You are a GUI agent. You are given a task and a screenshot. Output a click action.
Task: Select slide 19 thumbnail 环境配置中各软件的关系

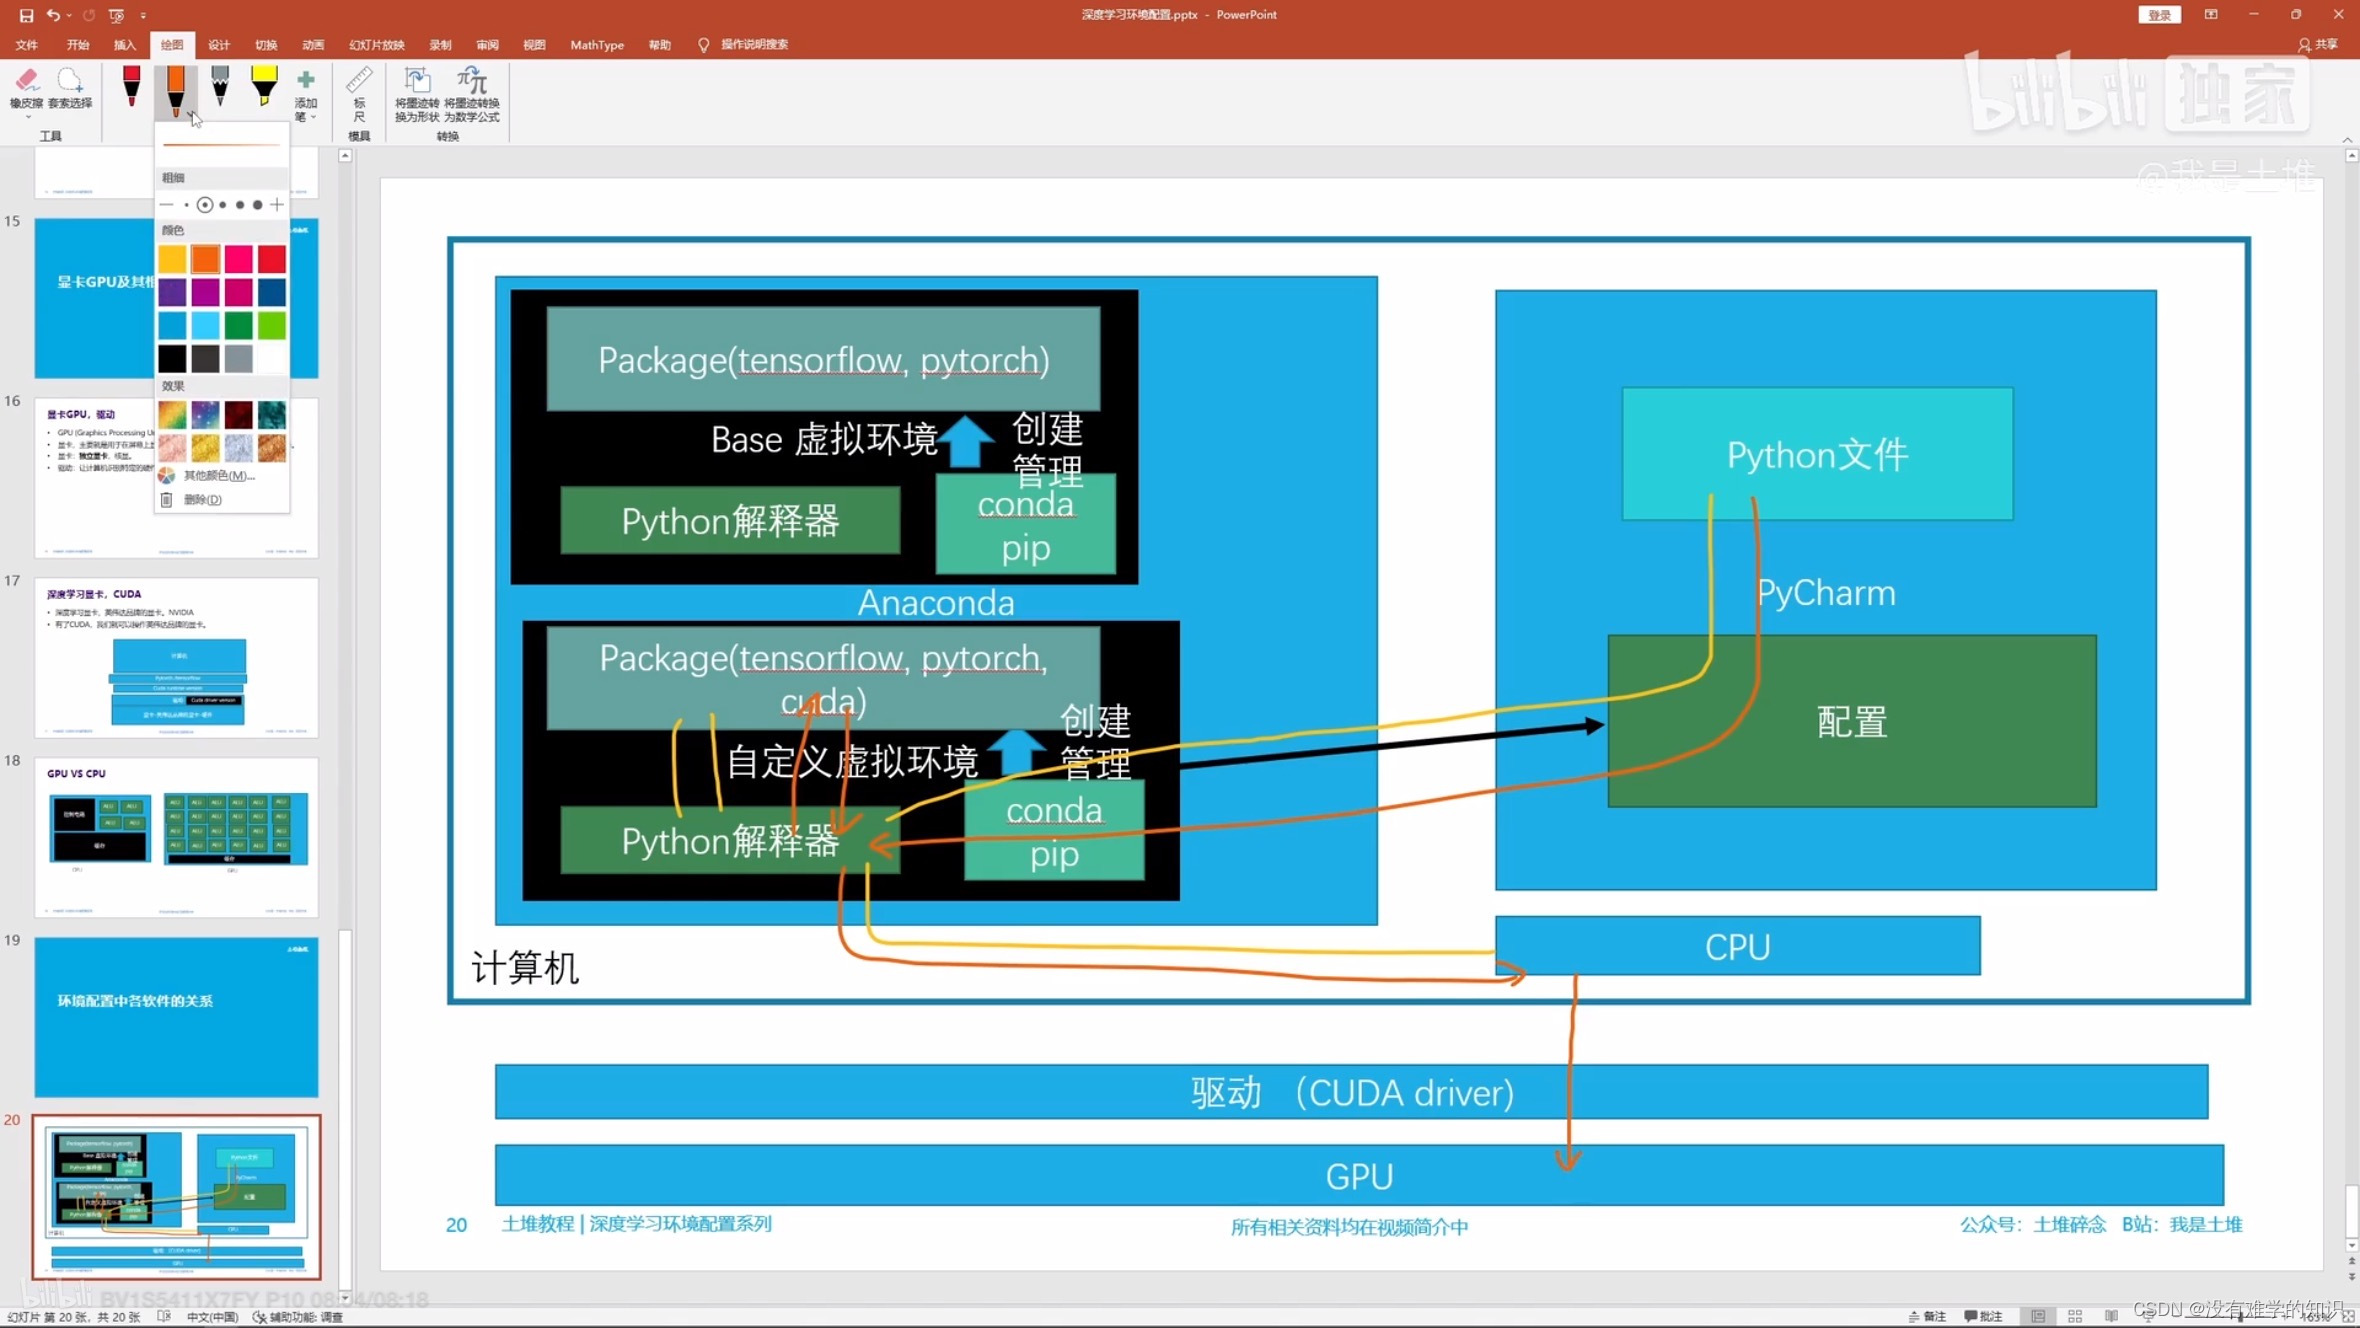tap(177, 1017)
